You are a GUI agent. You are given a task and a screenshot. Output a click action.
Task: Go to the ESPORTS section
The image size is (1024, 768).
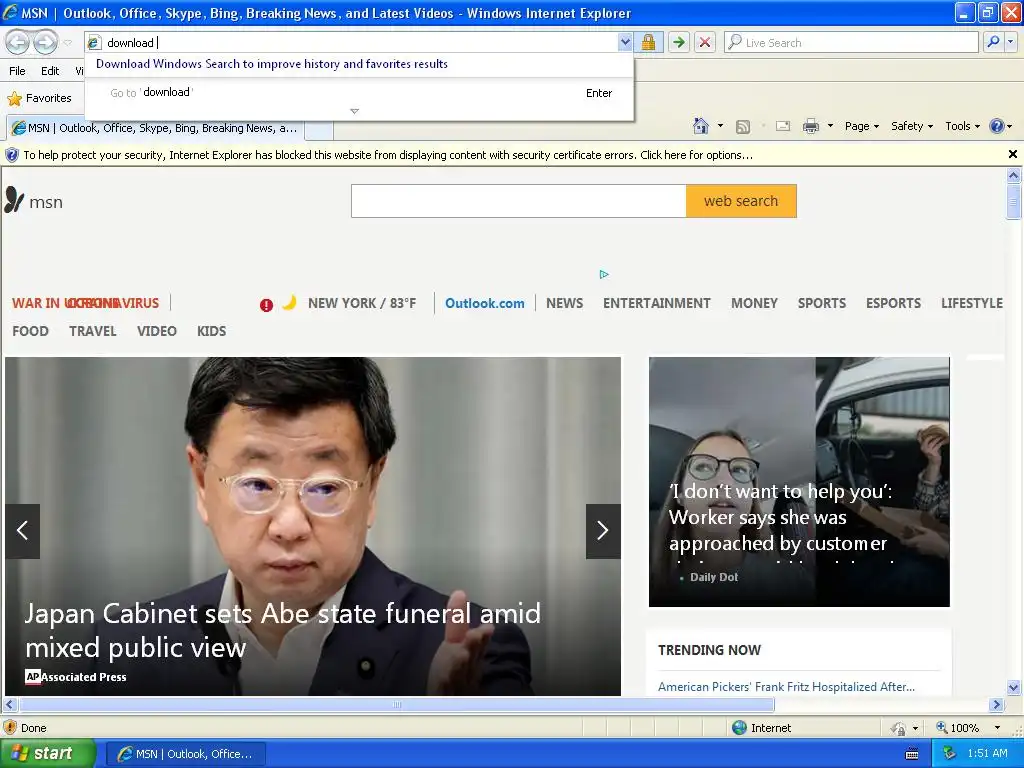(x=893, y=303)
